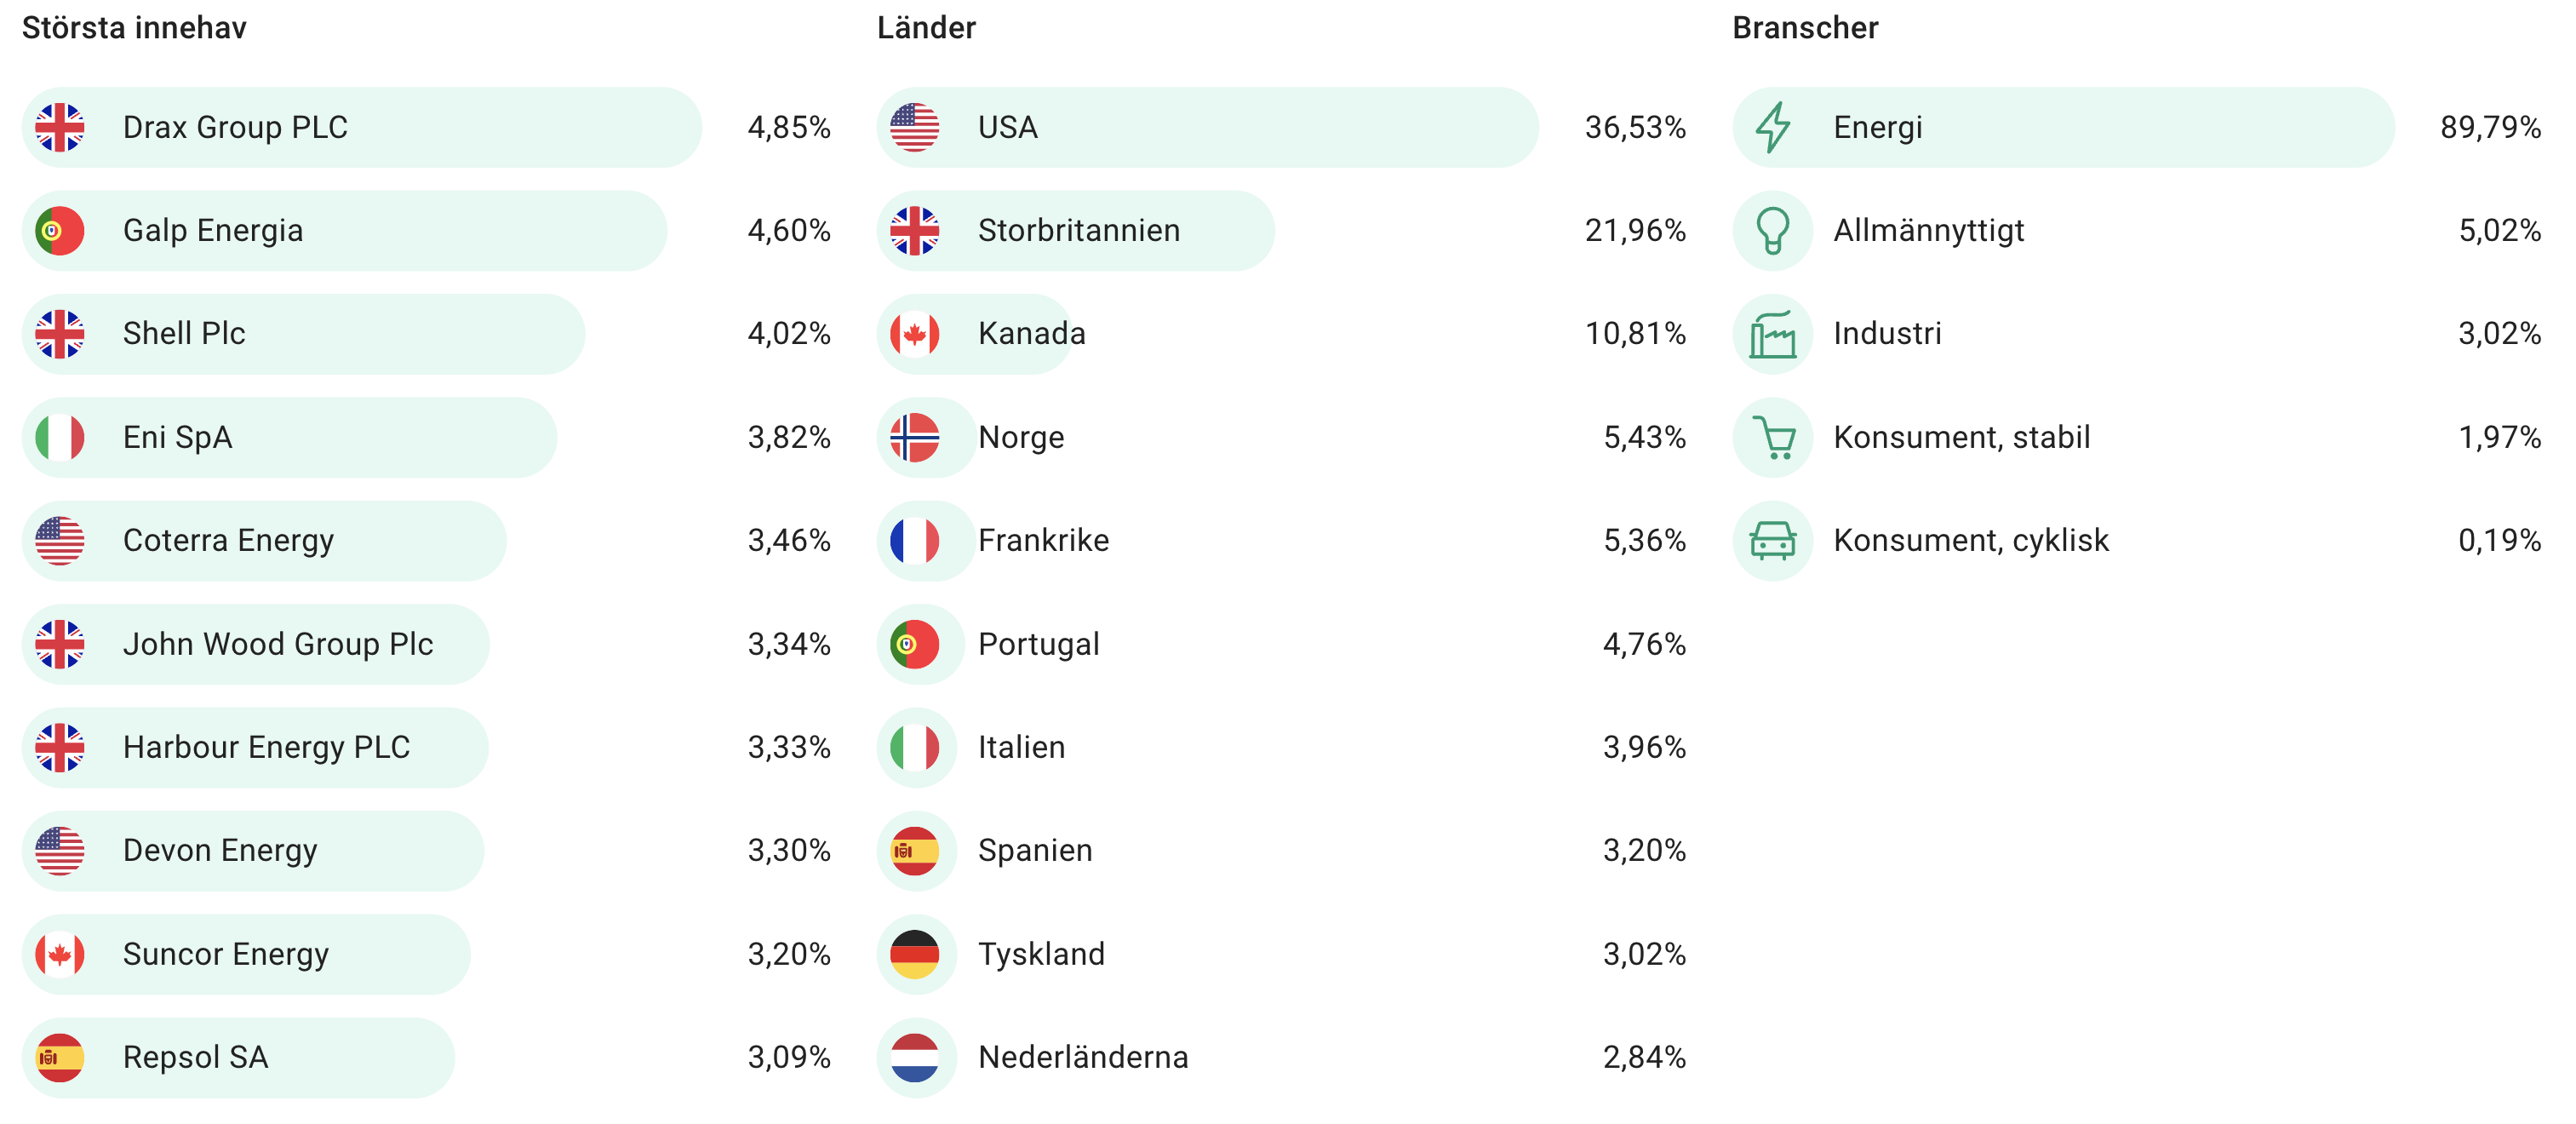The height and width of the screenshot is (1124, 2576).
Task: Click the USA country bar
Action: (1207, 127)
